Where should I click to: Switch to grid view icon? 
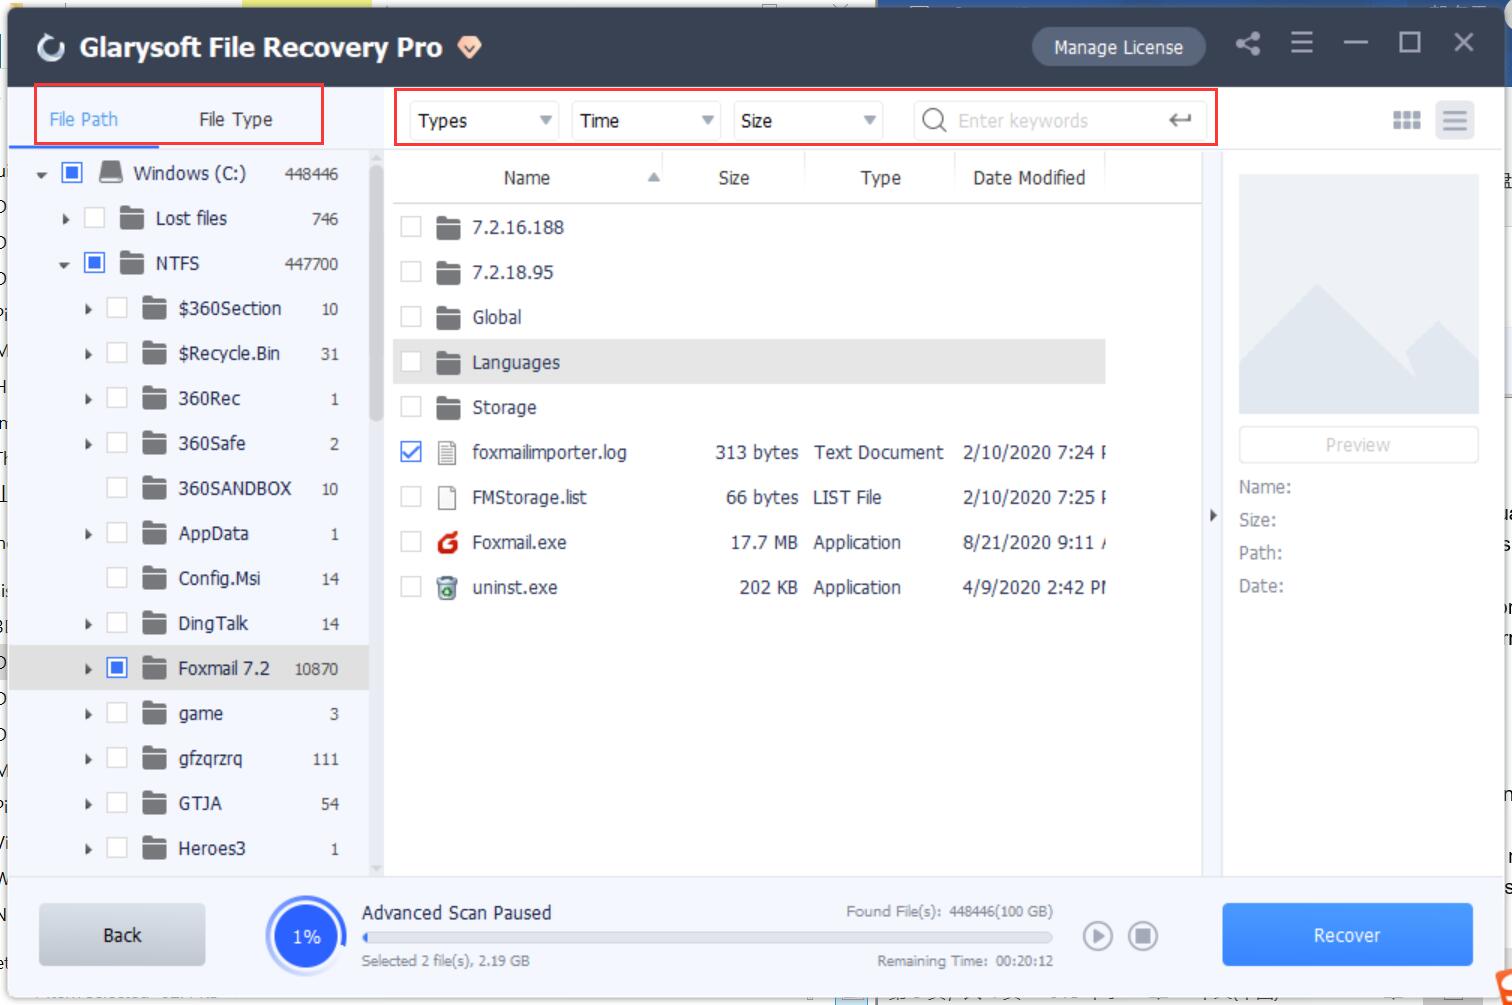[1407, 120]
